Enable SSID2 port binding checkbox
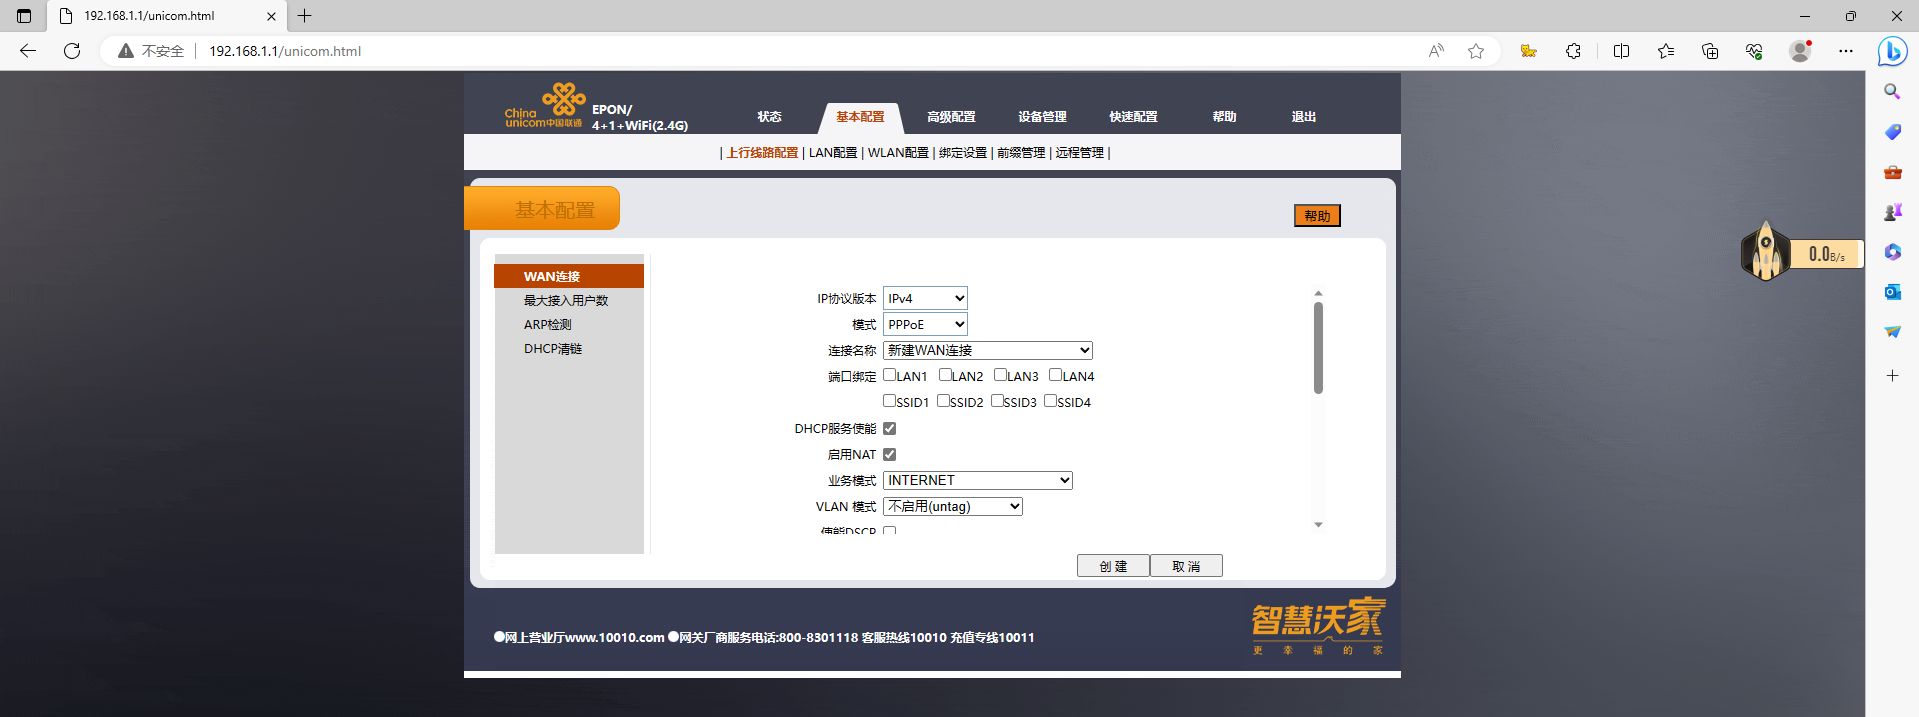1919x717 pixels. 943,401
